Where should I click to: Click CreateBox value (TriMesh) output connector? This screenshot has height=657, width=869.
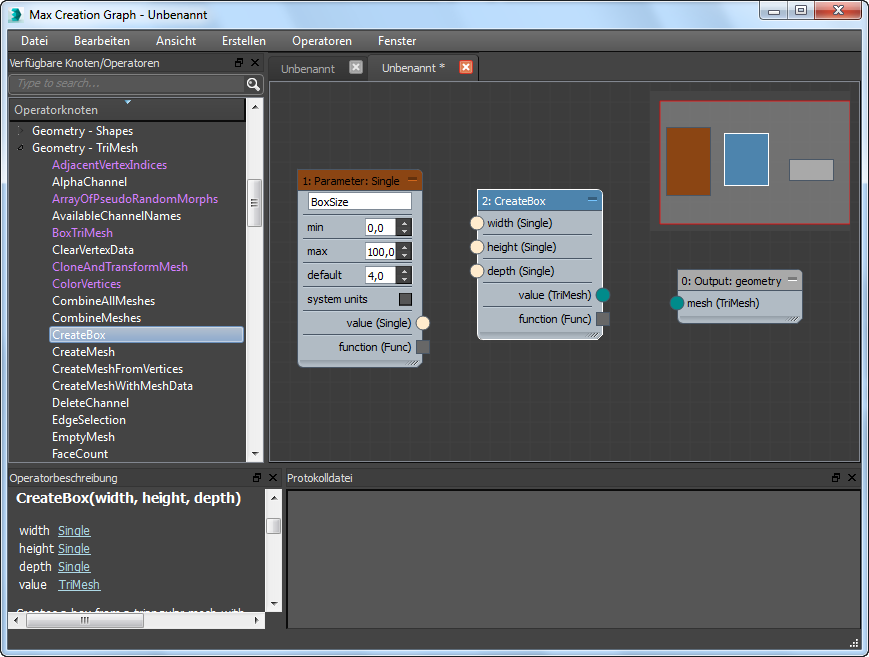[603, 295]
